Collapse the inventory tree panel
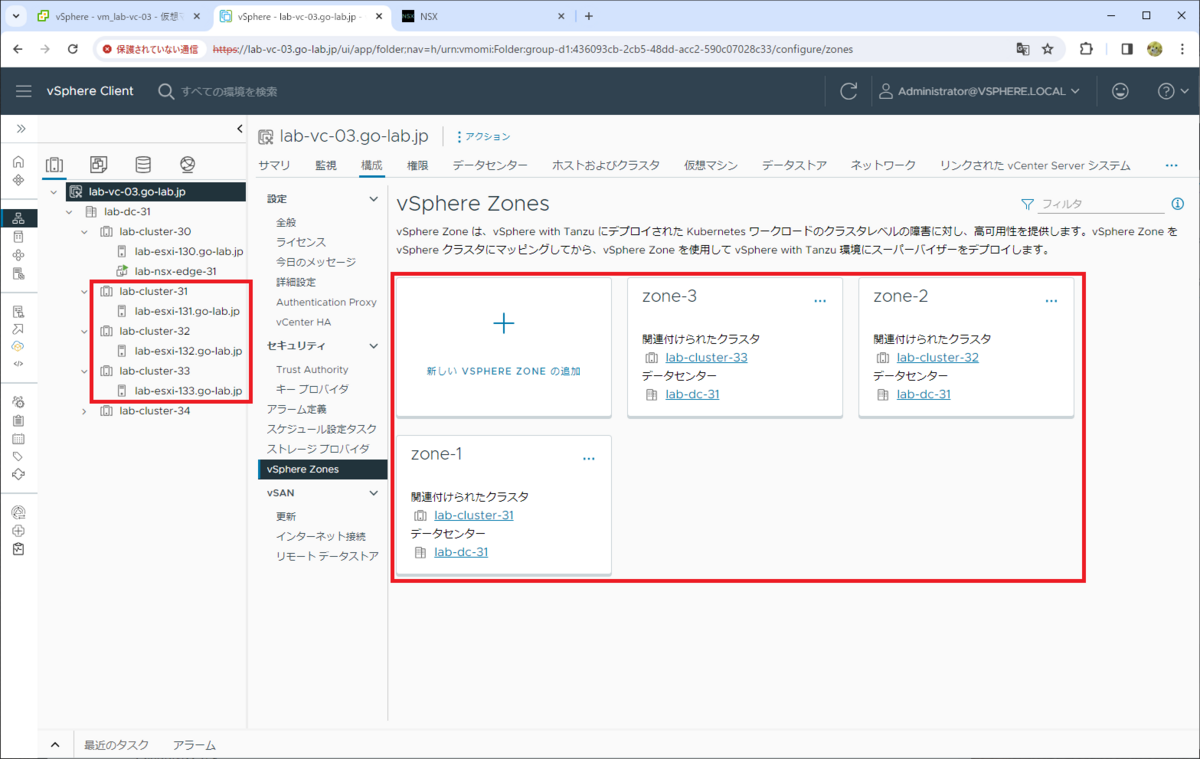The width and height of the screenshot is (1200, 759). pyautogui.click(x=240, y=129)
